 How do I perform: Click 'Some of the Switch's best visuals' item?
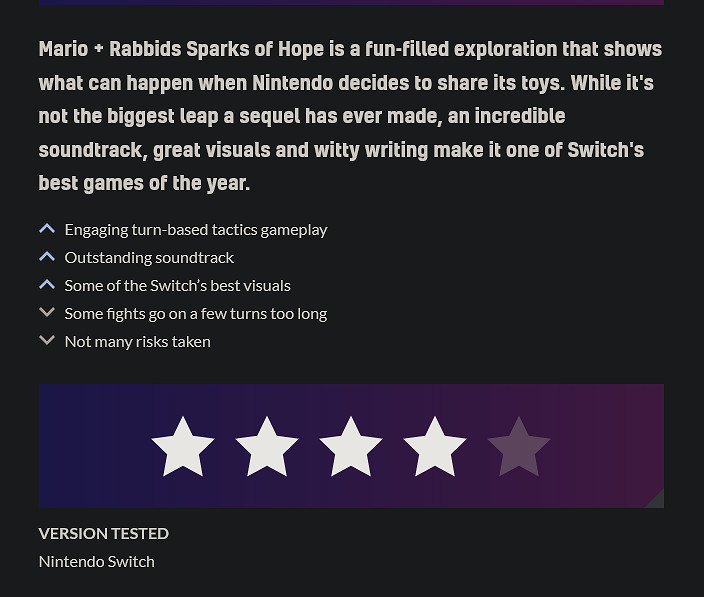click(x=178, y=285)
